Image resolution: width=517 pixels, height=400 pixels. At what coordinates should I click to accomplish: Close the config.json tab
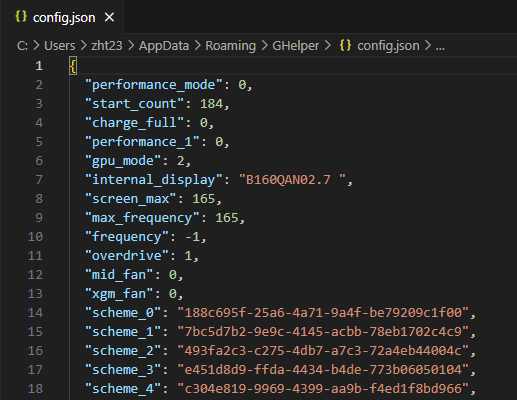[x=109, y=17]
